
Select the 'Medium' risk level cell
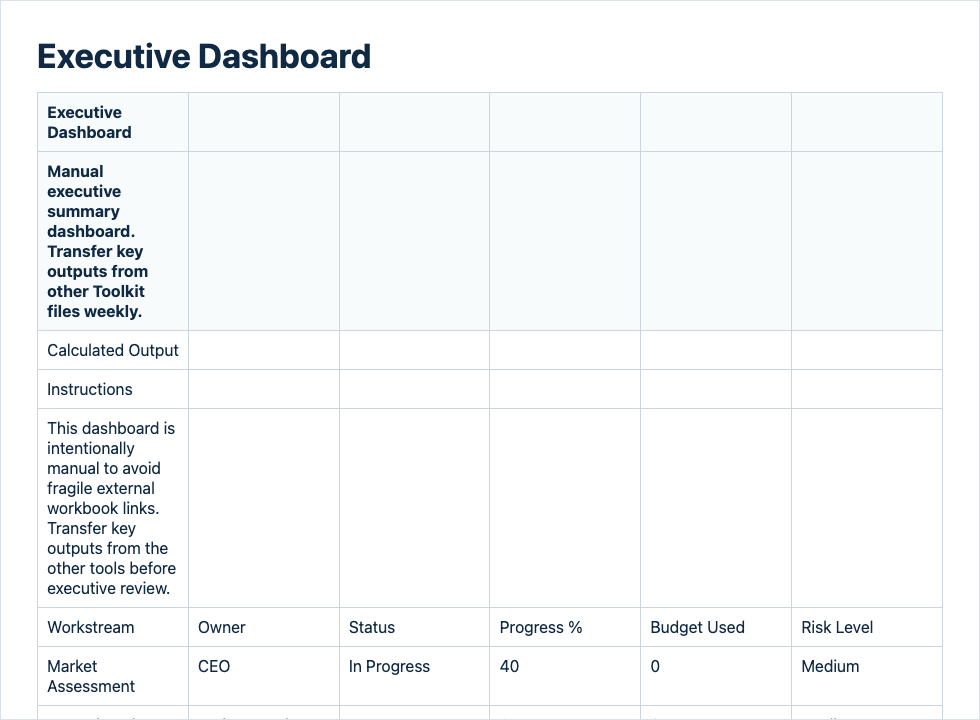(x=867, y=676)
